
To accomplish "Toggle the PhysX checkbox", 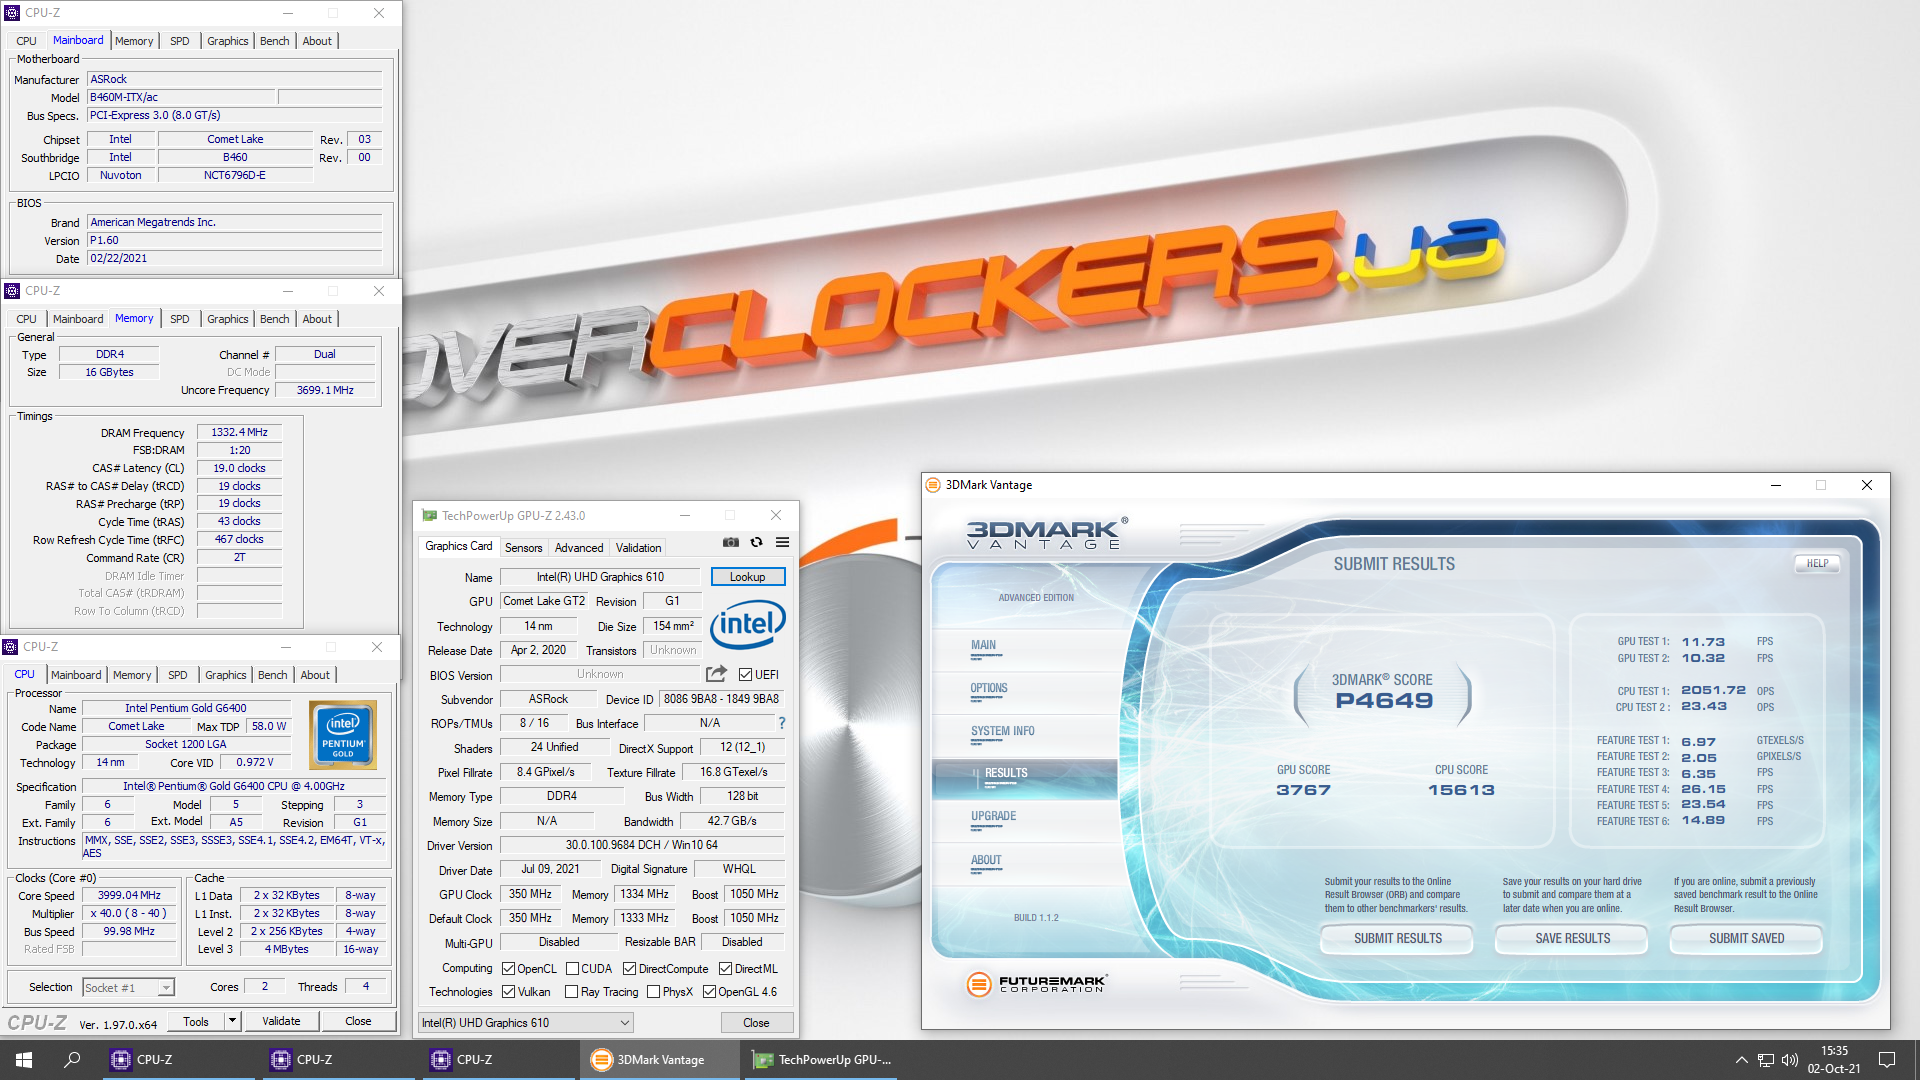I will (x=653, y=992).
